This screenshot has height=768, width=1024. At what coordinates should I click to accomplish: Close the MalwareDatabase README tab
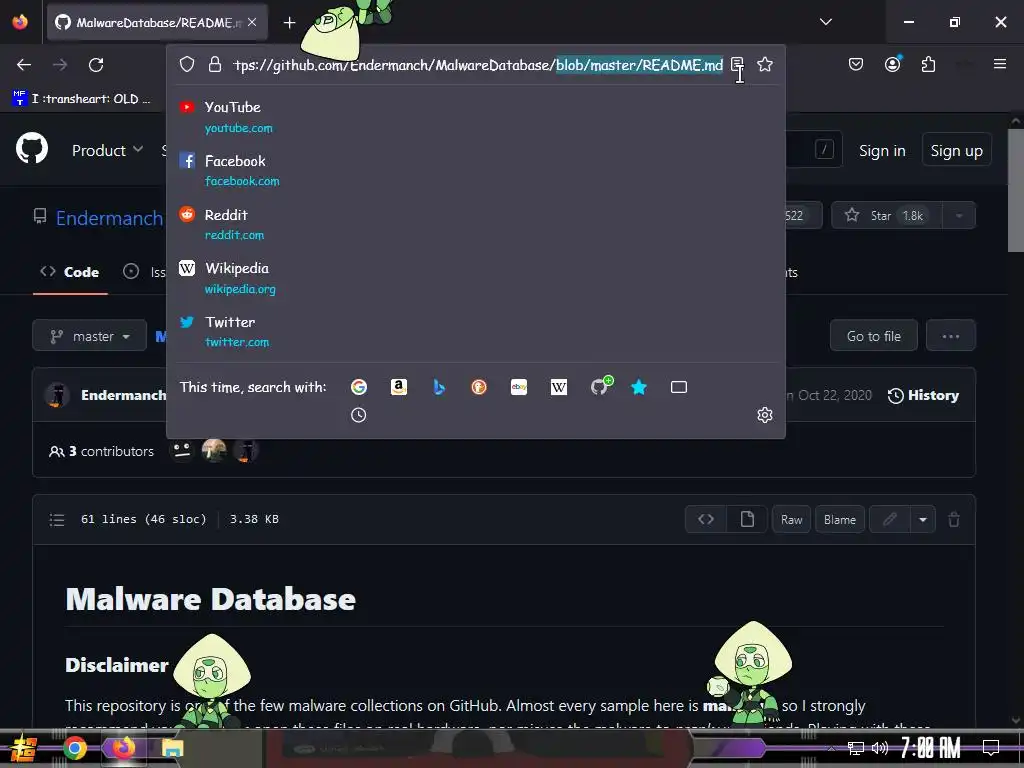(252, 22)
